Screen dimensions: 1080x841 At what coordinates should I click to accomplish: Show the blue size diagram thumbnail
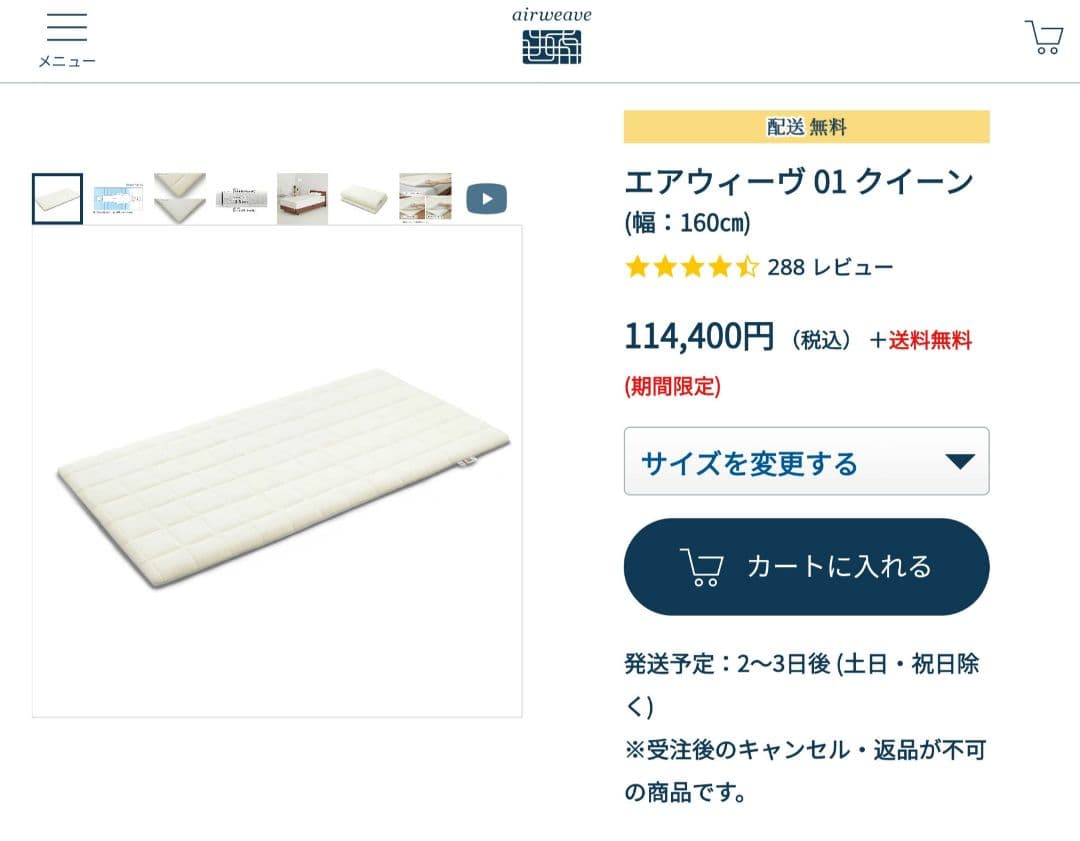(x=118, y=198)
